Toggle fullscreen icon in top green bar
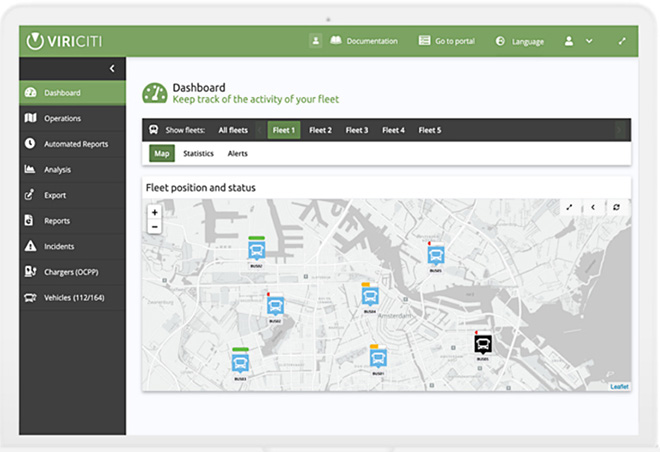Screen dimensions: 660x452 (622, 41)
